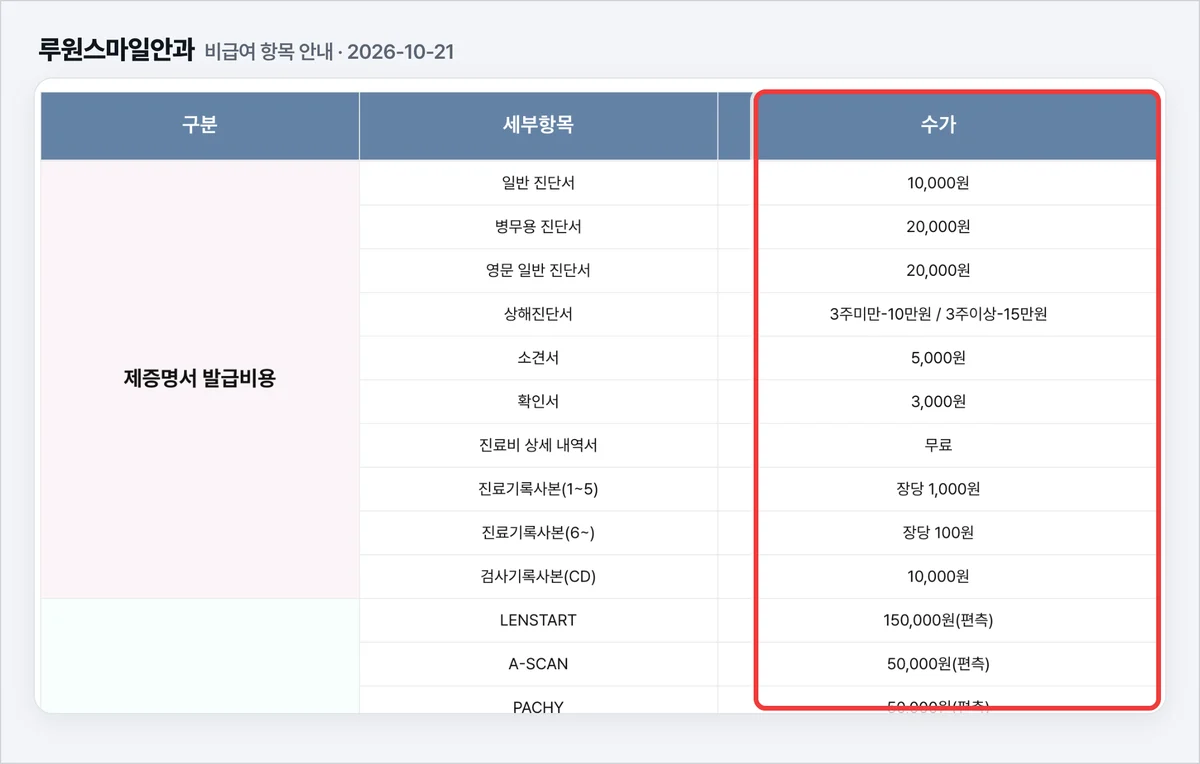Click the 비급여 항목 안내 · 2026-10-21 subtitle

(x=329, y=51)
